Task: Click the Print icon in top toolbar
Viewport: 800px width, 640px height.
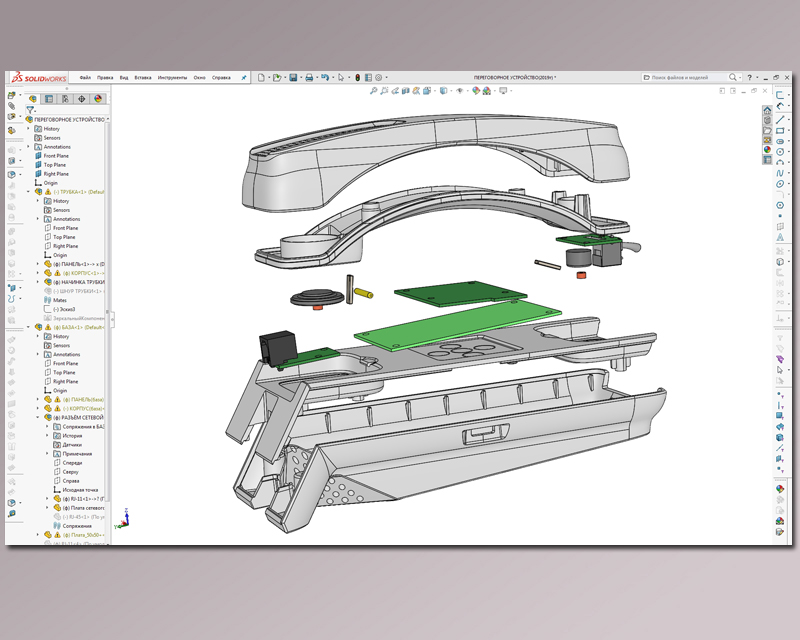Action: tap(309, 77)
